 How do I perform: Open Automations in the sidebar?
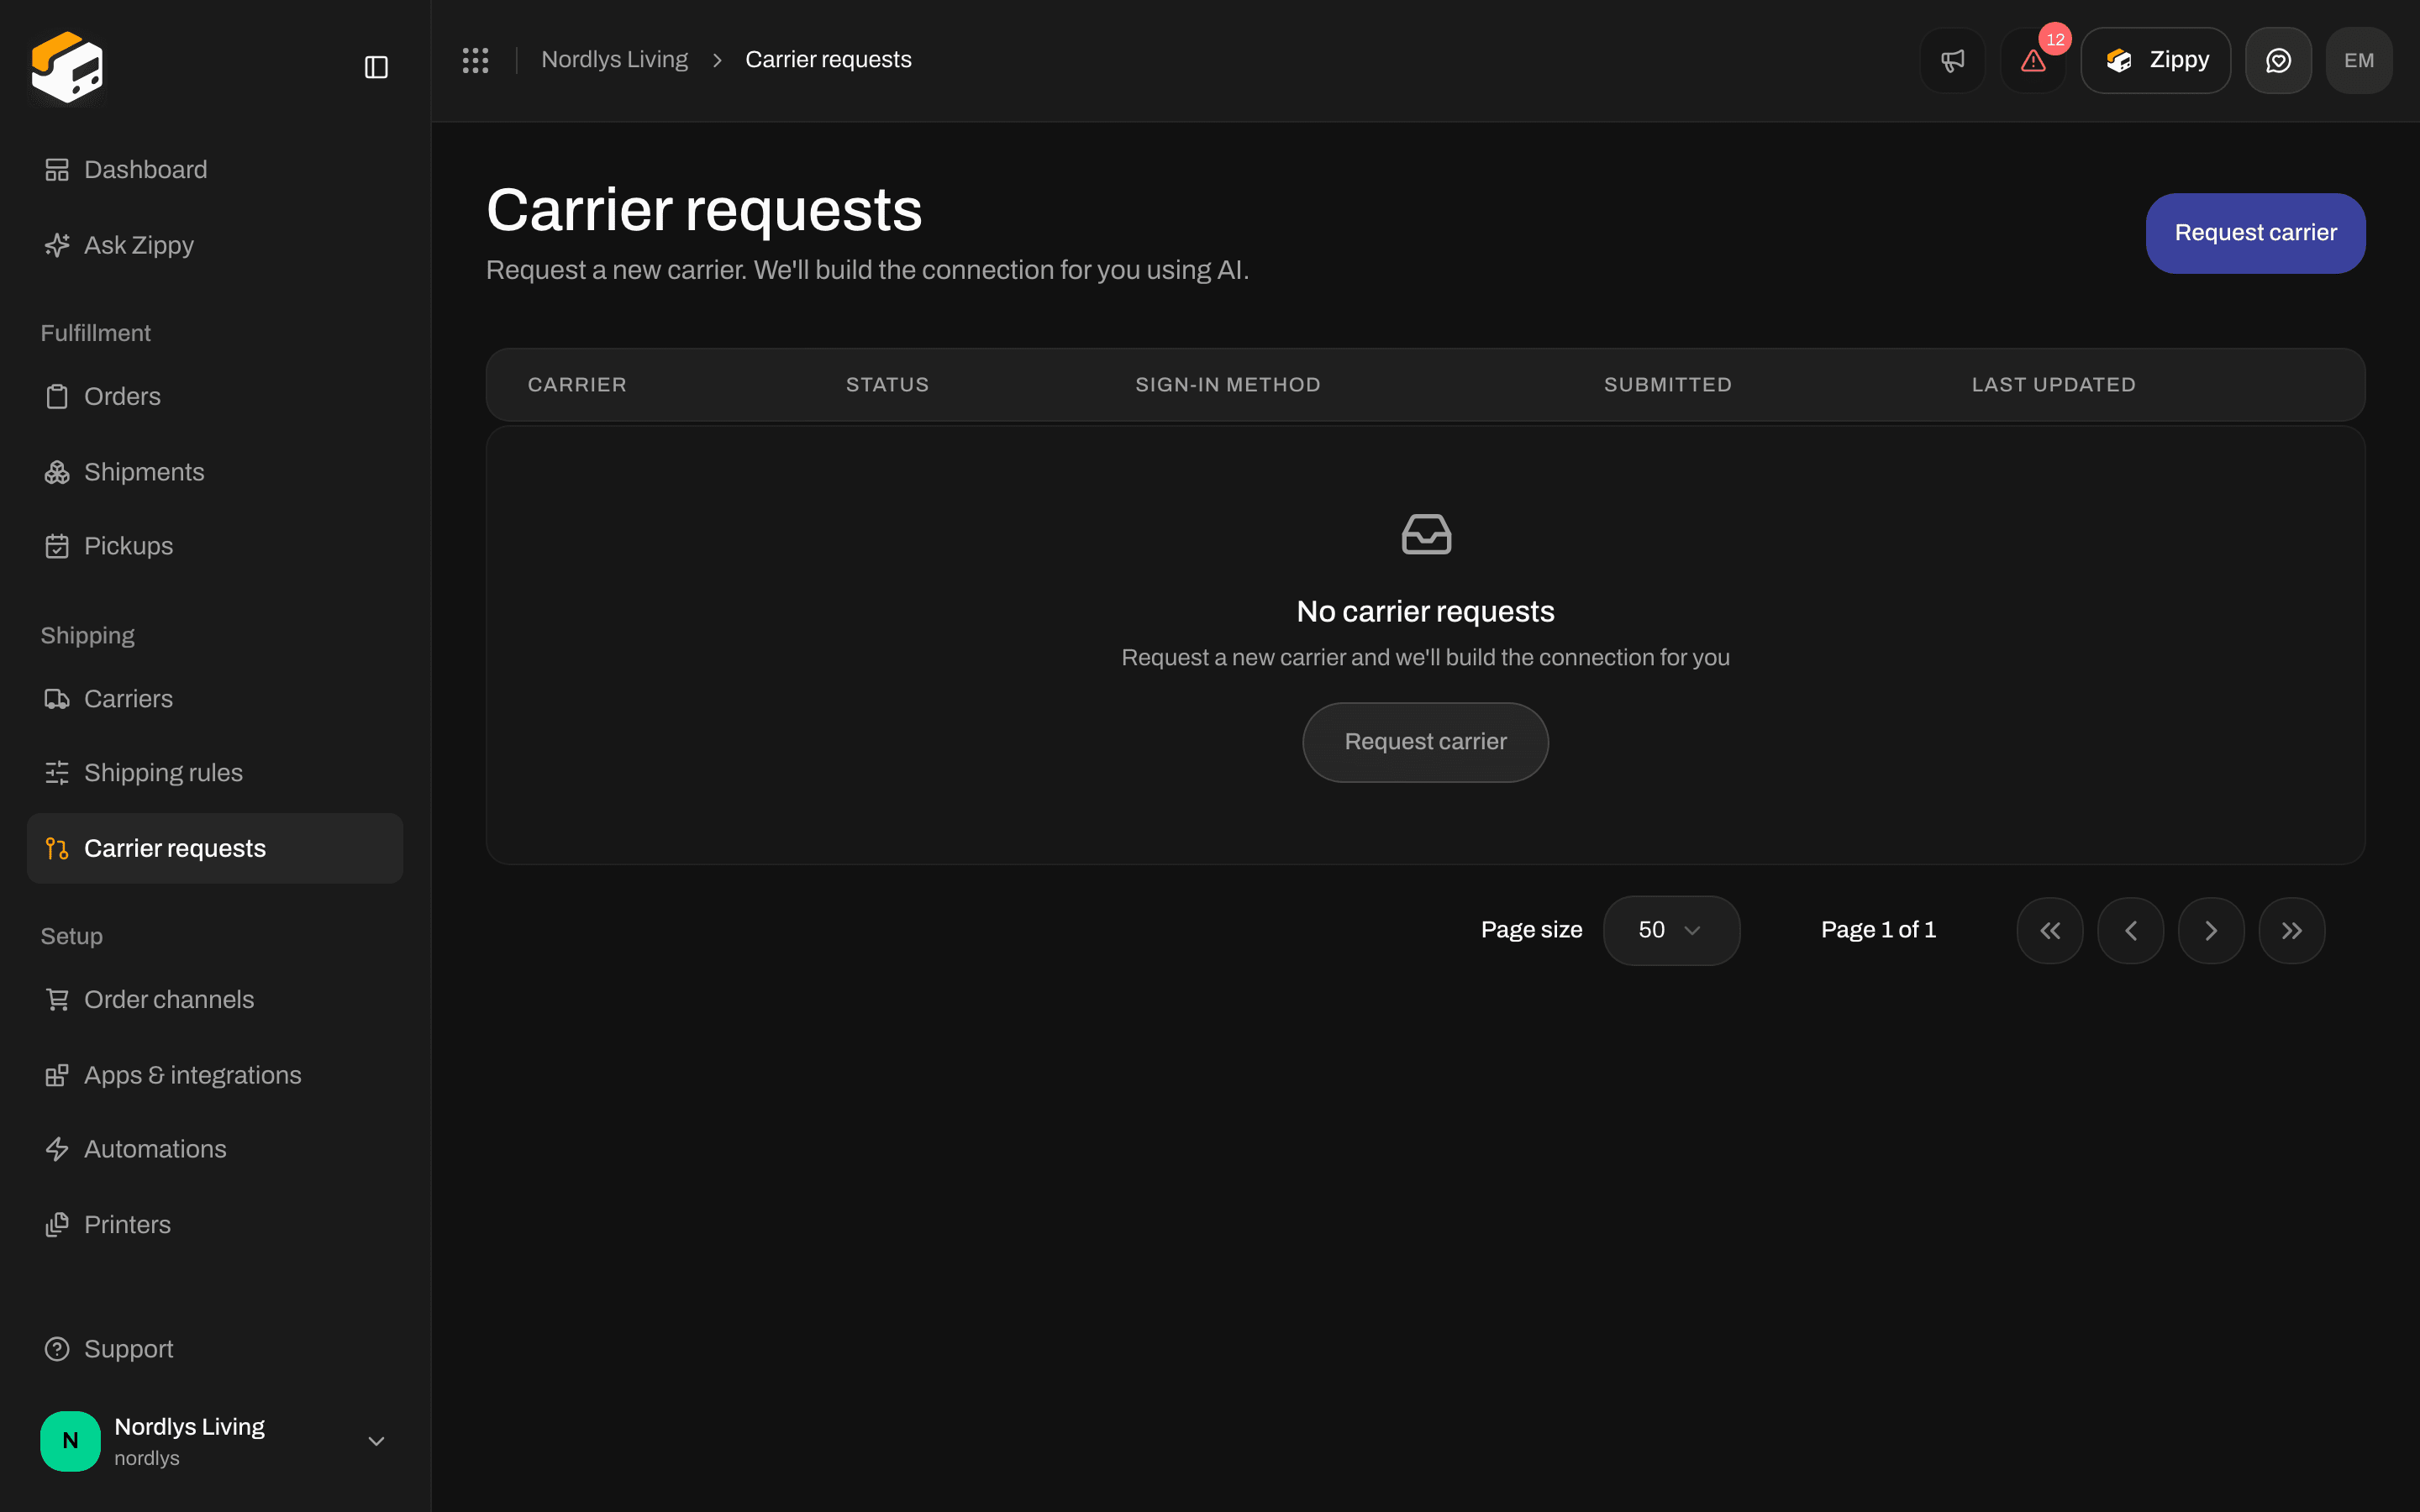[x=215, y=1149]
